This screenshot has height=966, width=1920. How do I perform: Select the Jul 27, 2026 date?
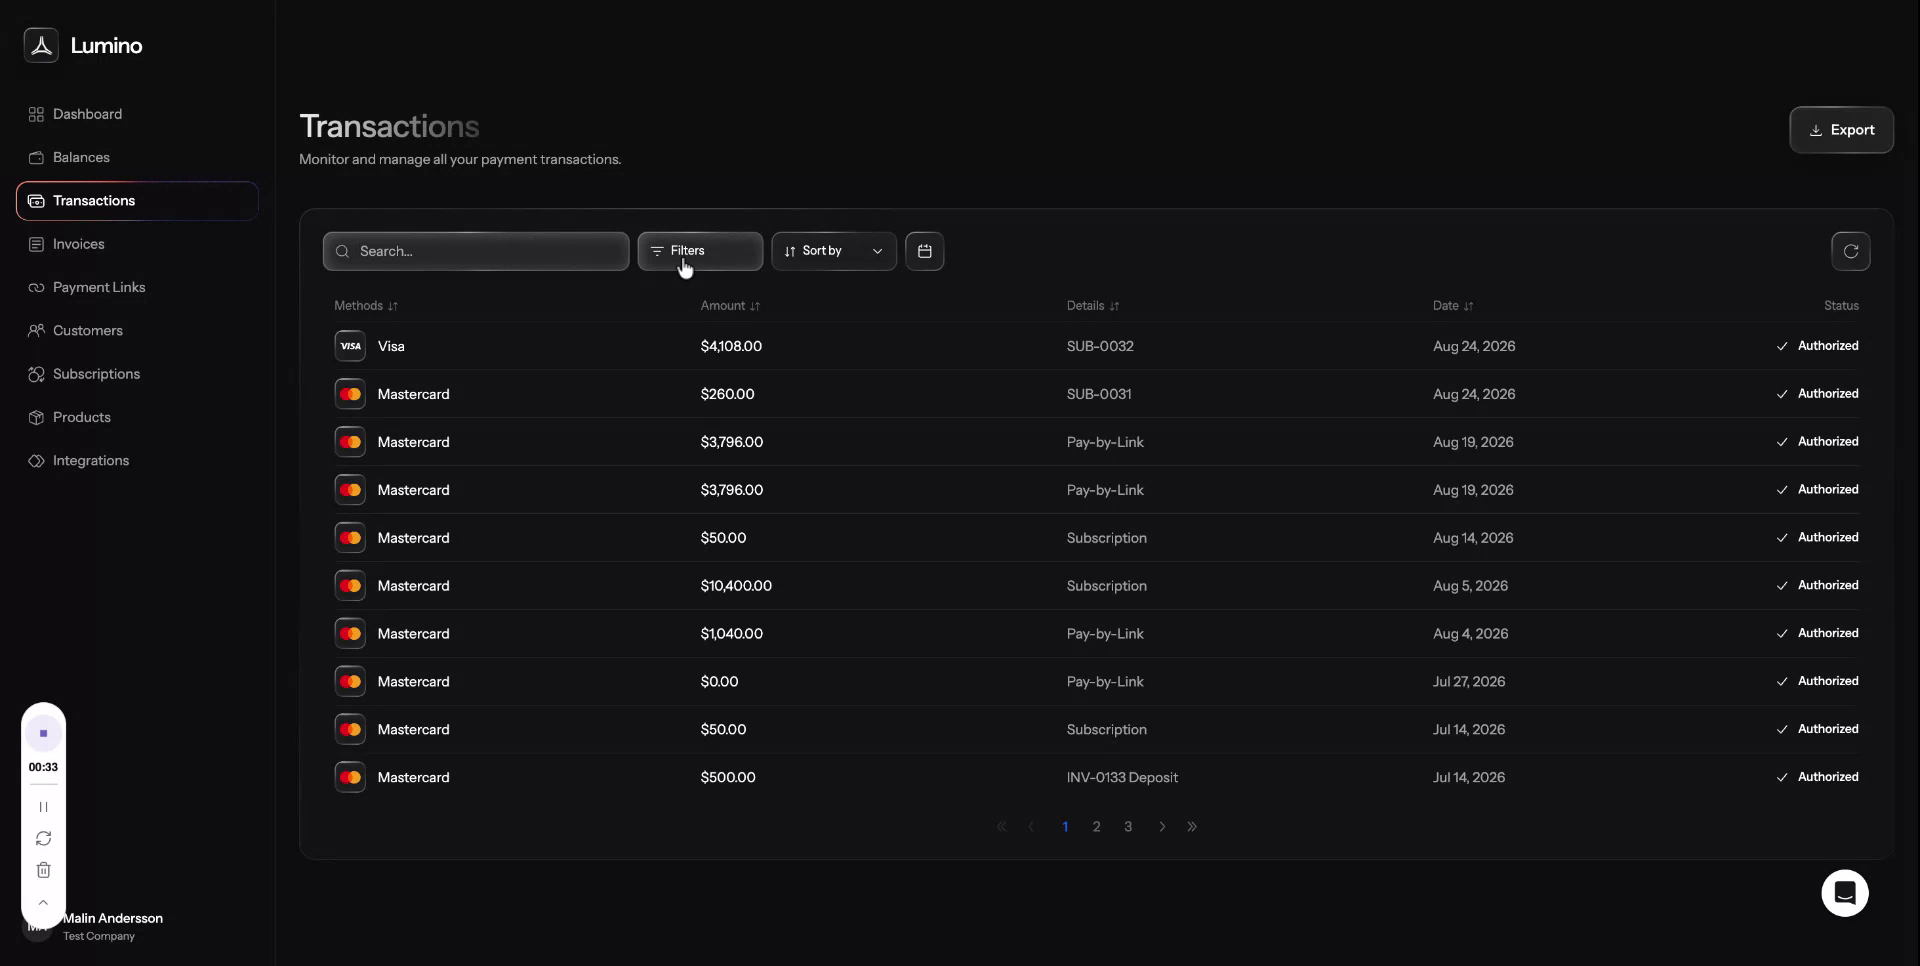tap(1468, 682)
